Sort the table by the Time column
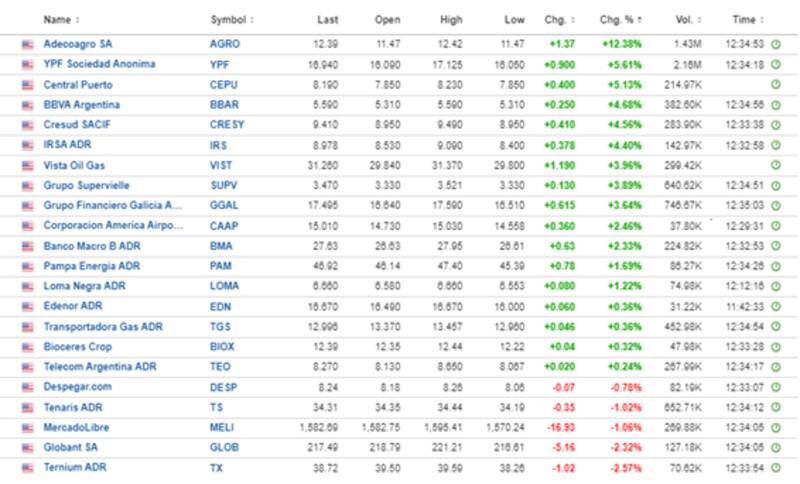The image size is (800, 484). click(746, 19)
